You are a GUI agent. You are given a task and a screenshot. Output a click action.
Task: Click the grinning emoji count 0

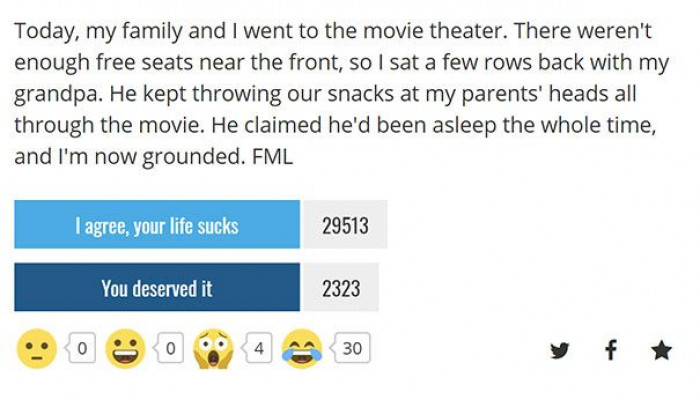[170, 348]
